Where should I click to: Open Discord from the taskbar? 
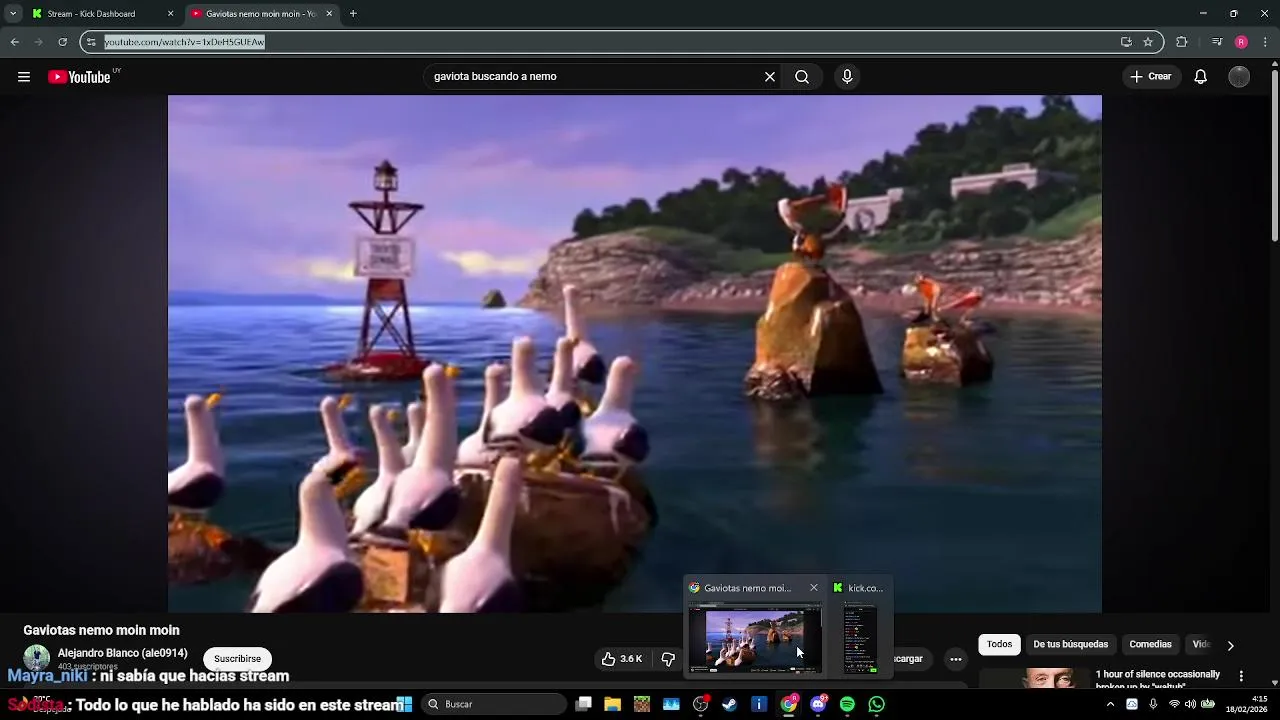point(818,704)
